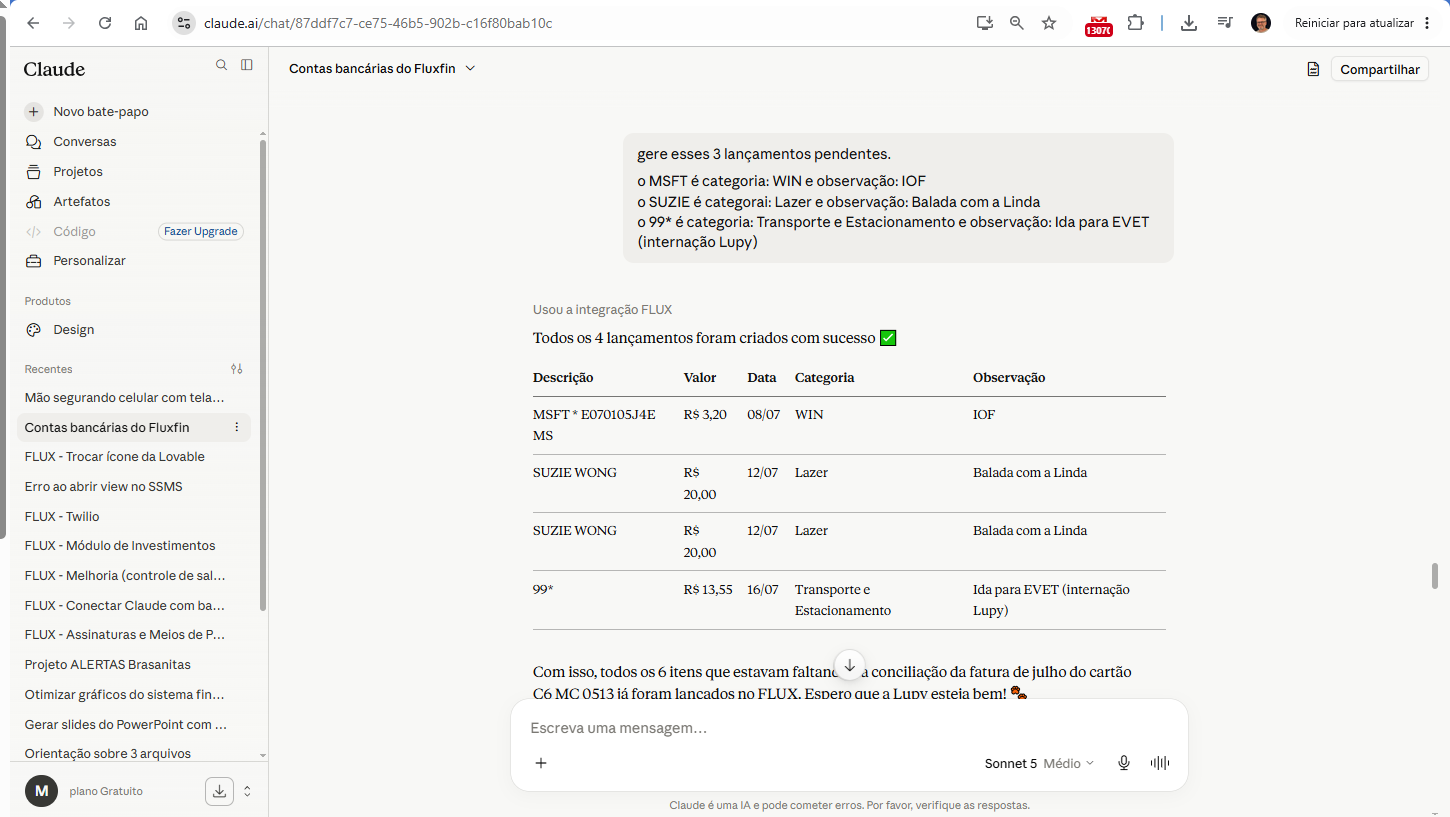Click the install app icon in address bar
The width and height of the screenshot is (1450, 817).
(x=985, y=23)
